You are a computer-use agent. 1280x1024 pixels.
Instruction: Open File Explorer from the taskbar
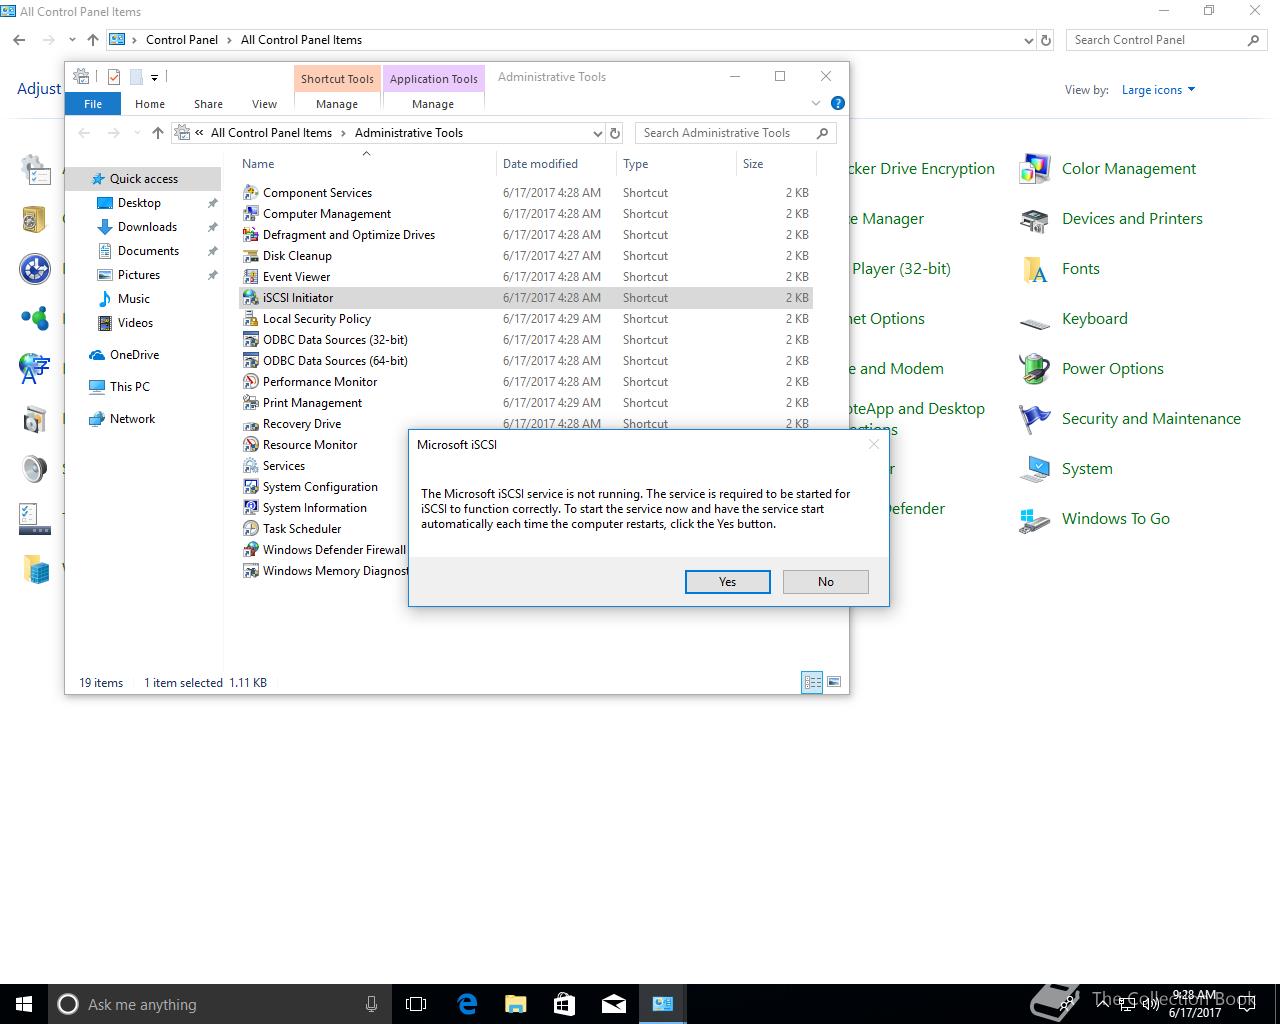click(x=515, y=1004)
